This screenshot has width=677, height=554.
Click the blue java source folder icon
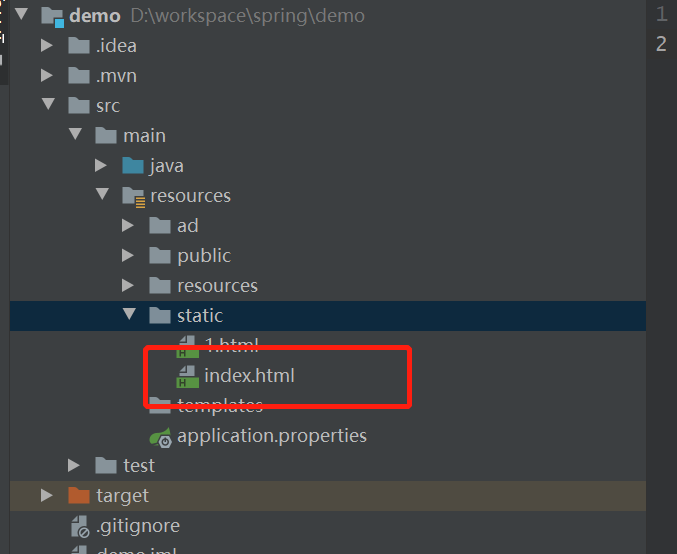(133, 165)
